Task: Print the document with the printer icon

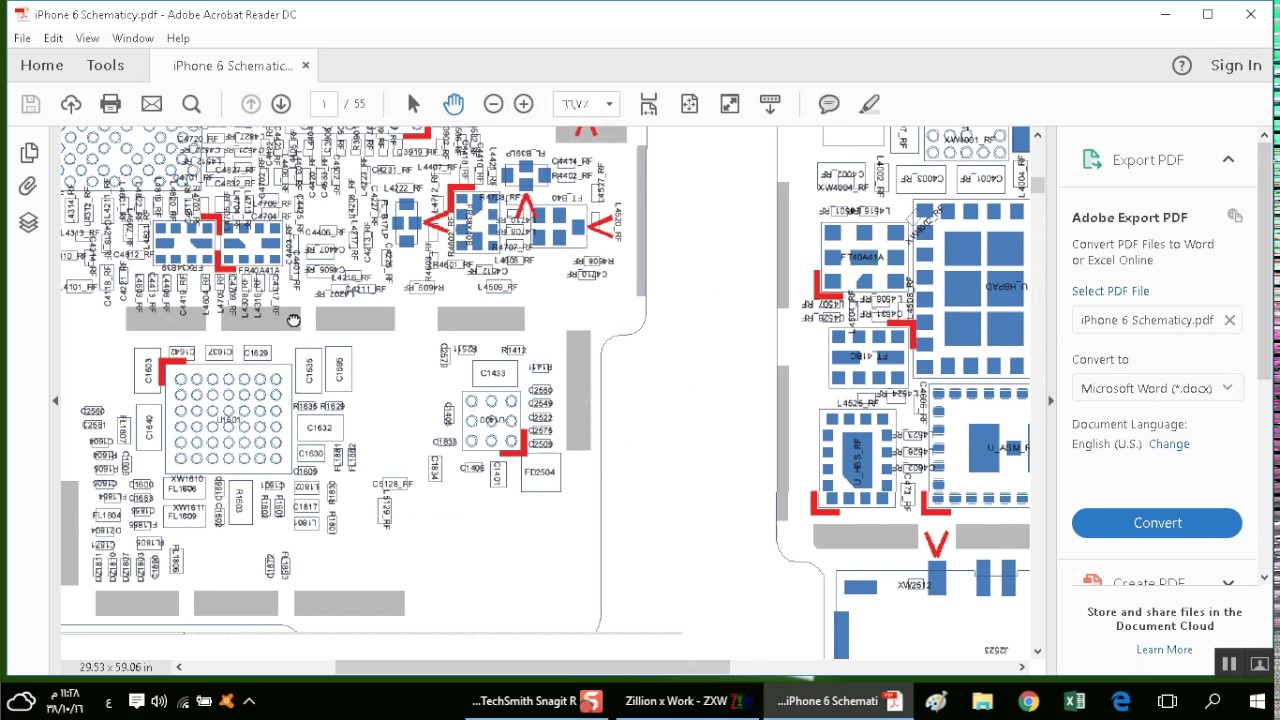Action: click(x=110, y=104)
